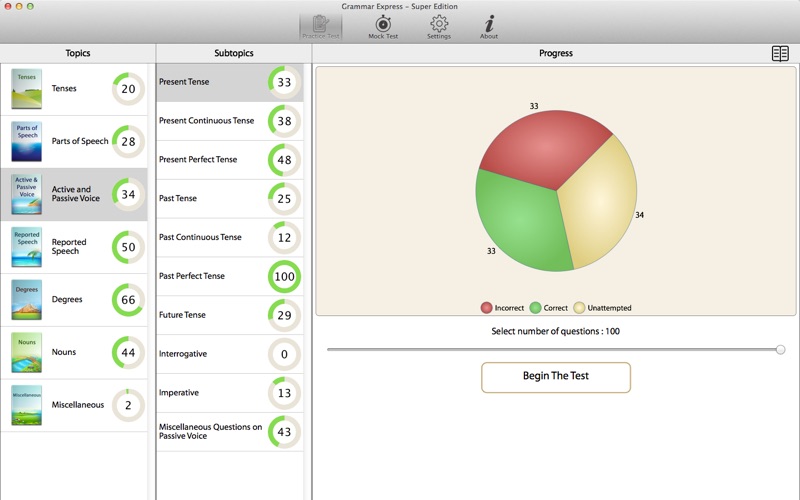
Task: Click the Begin The Test button
Action: (x=556, y=377)
